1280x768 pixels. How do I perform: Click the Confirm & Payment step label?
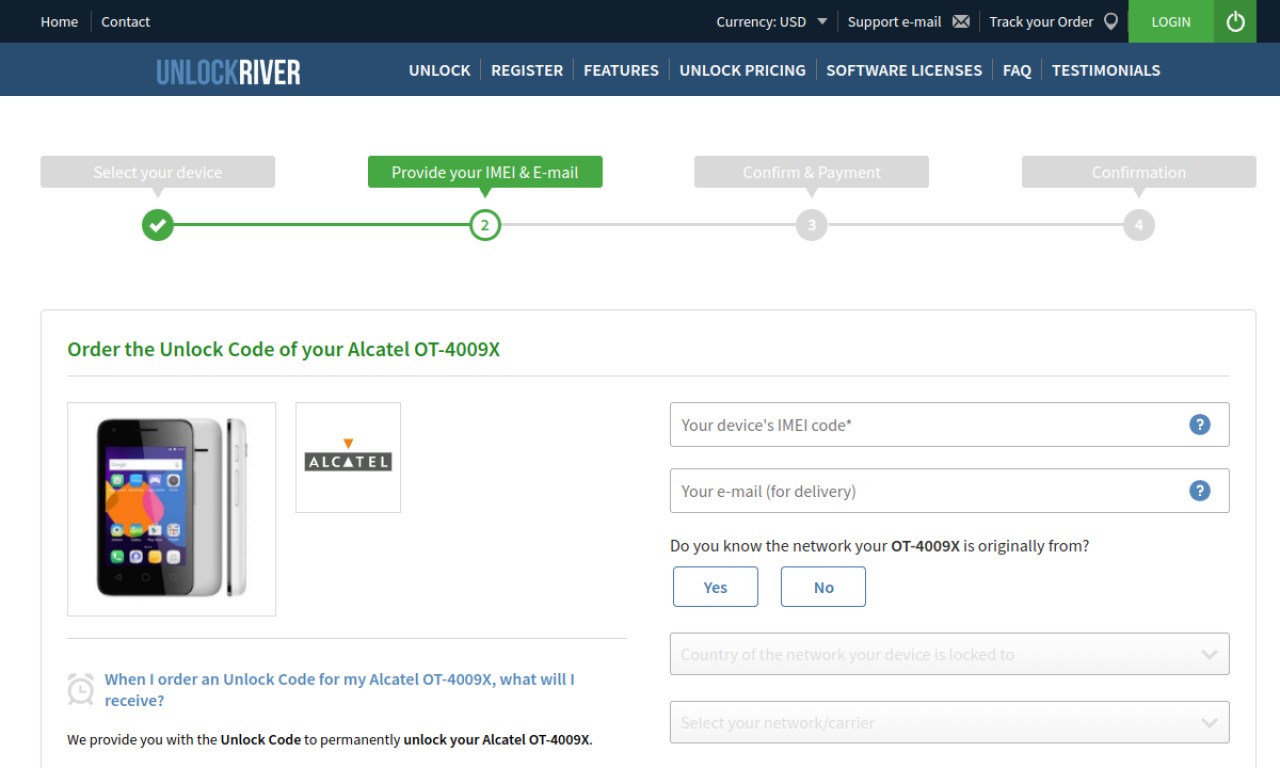click(x=812, y=172)
